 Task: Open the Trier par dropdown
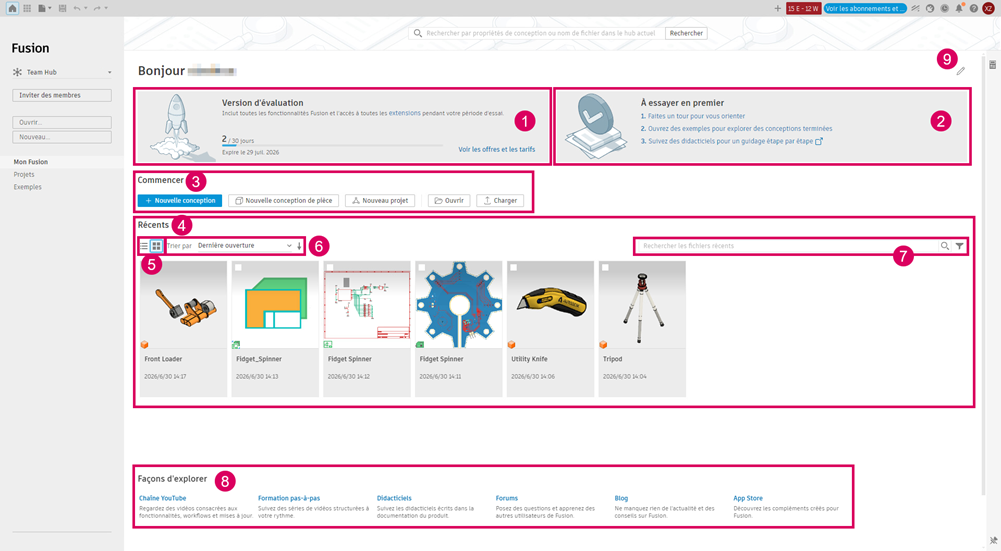coord(245,246)
